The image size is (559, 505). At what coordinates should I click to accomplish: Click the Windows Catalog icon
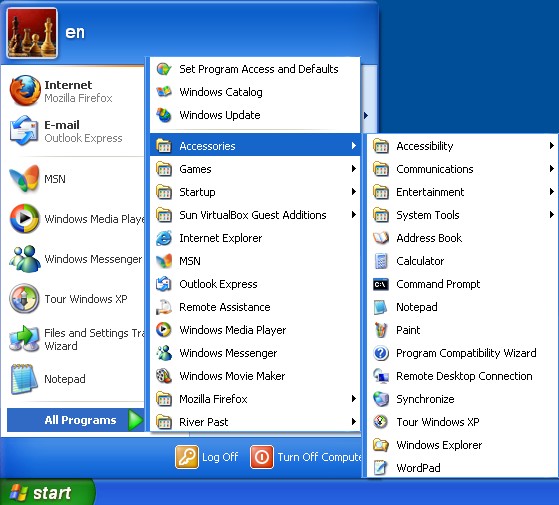pos(164,92)
